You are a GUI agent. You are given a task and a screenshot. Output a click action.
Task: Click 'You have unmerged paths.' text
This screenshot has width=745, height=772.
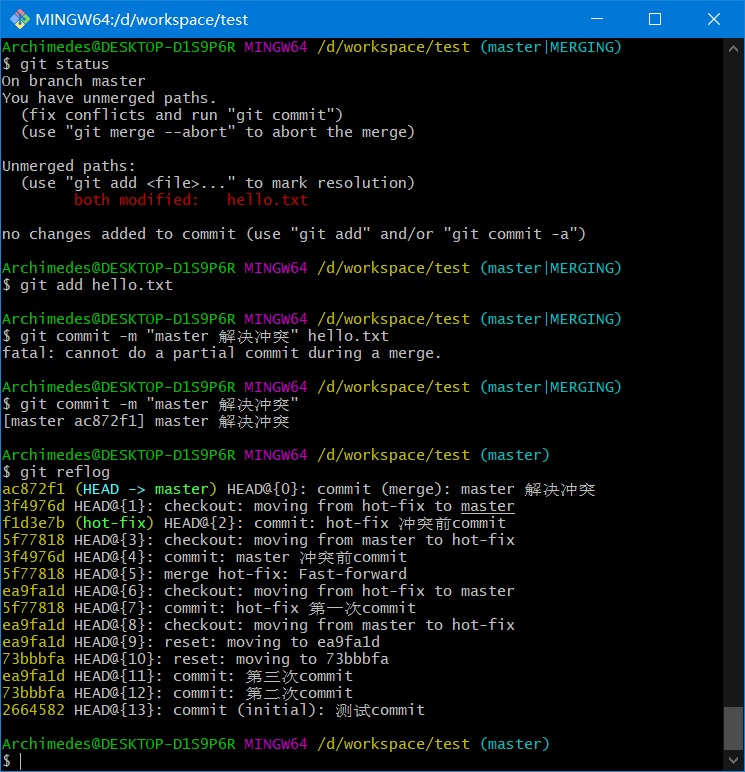pos(109,98)
